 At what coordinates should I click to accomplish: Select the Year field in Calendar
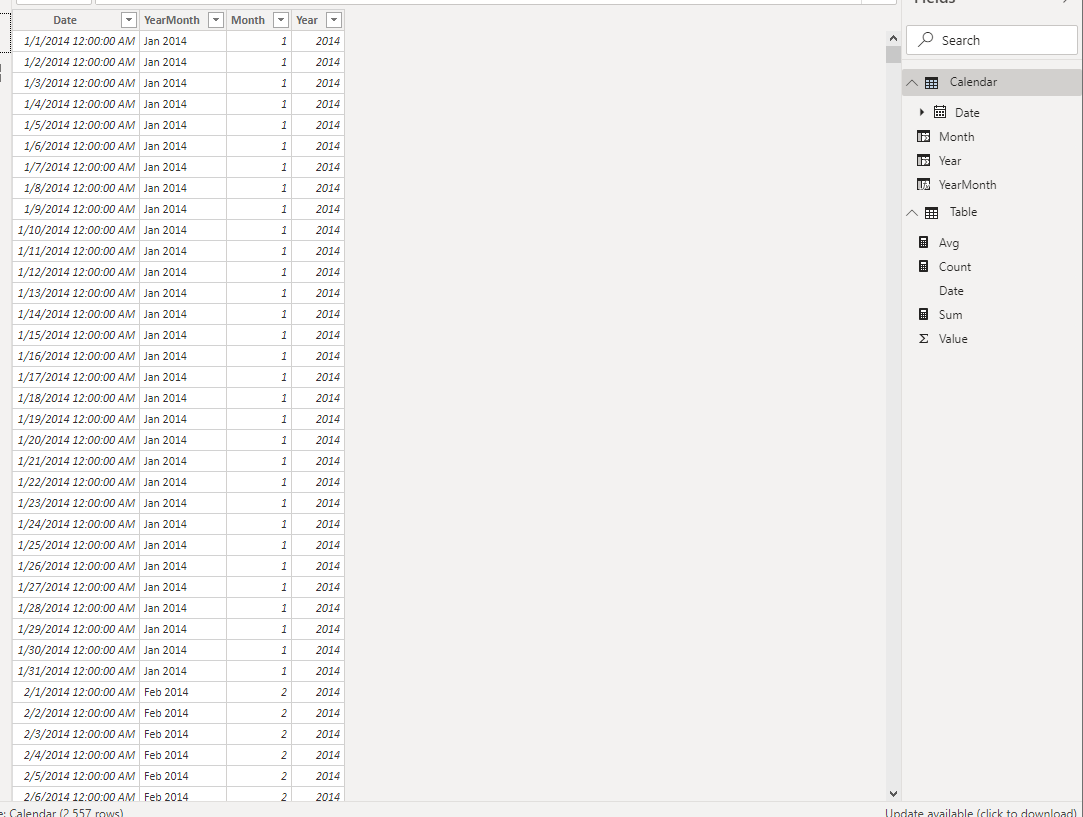click(x=950, y=161)
